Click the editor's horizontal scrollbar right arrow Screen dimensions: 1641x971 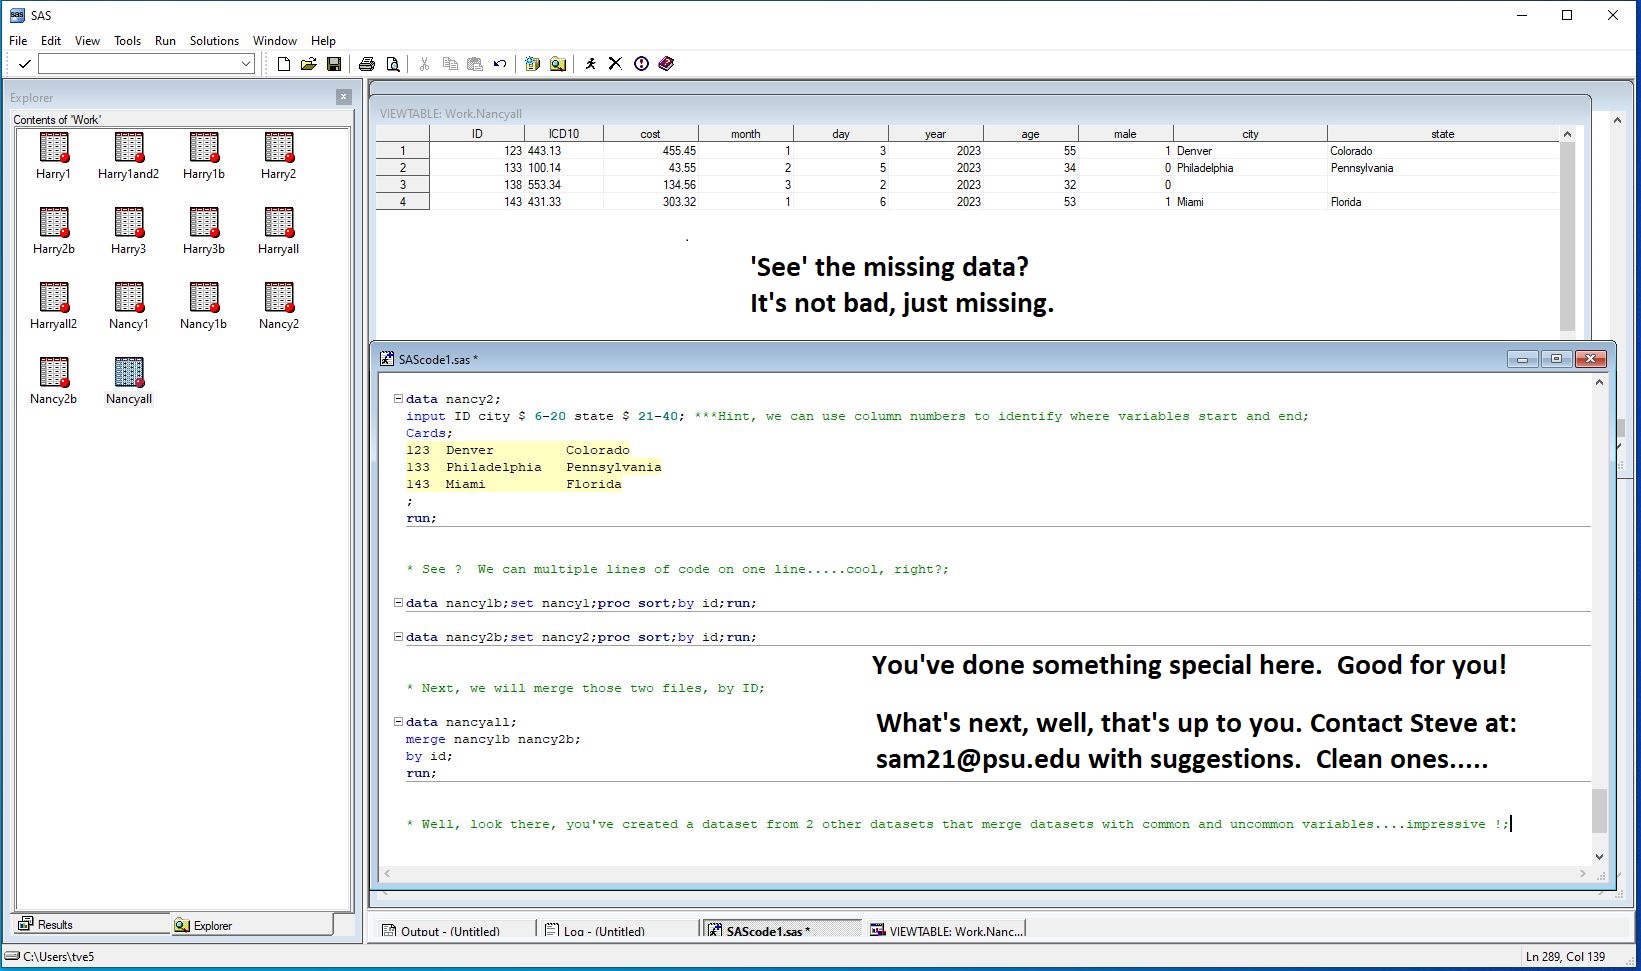point(1582,874)
